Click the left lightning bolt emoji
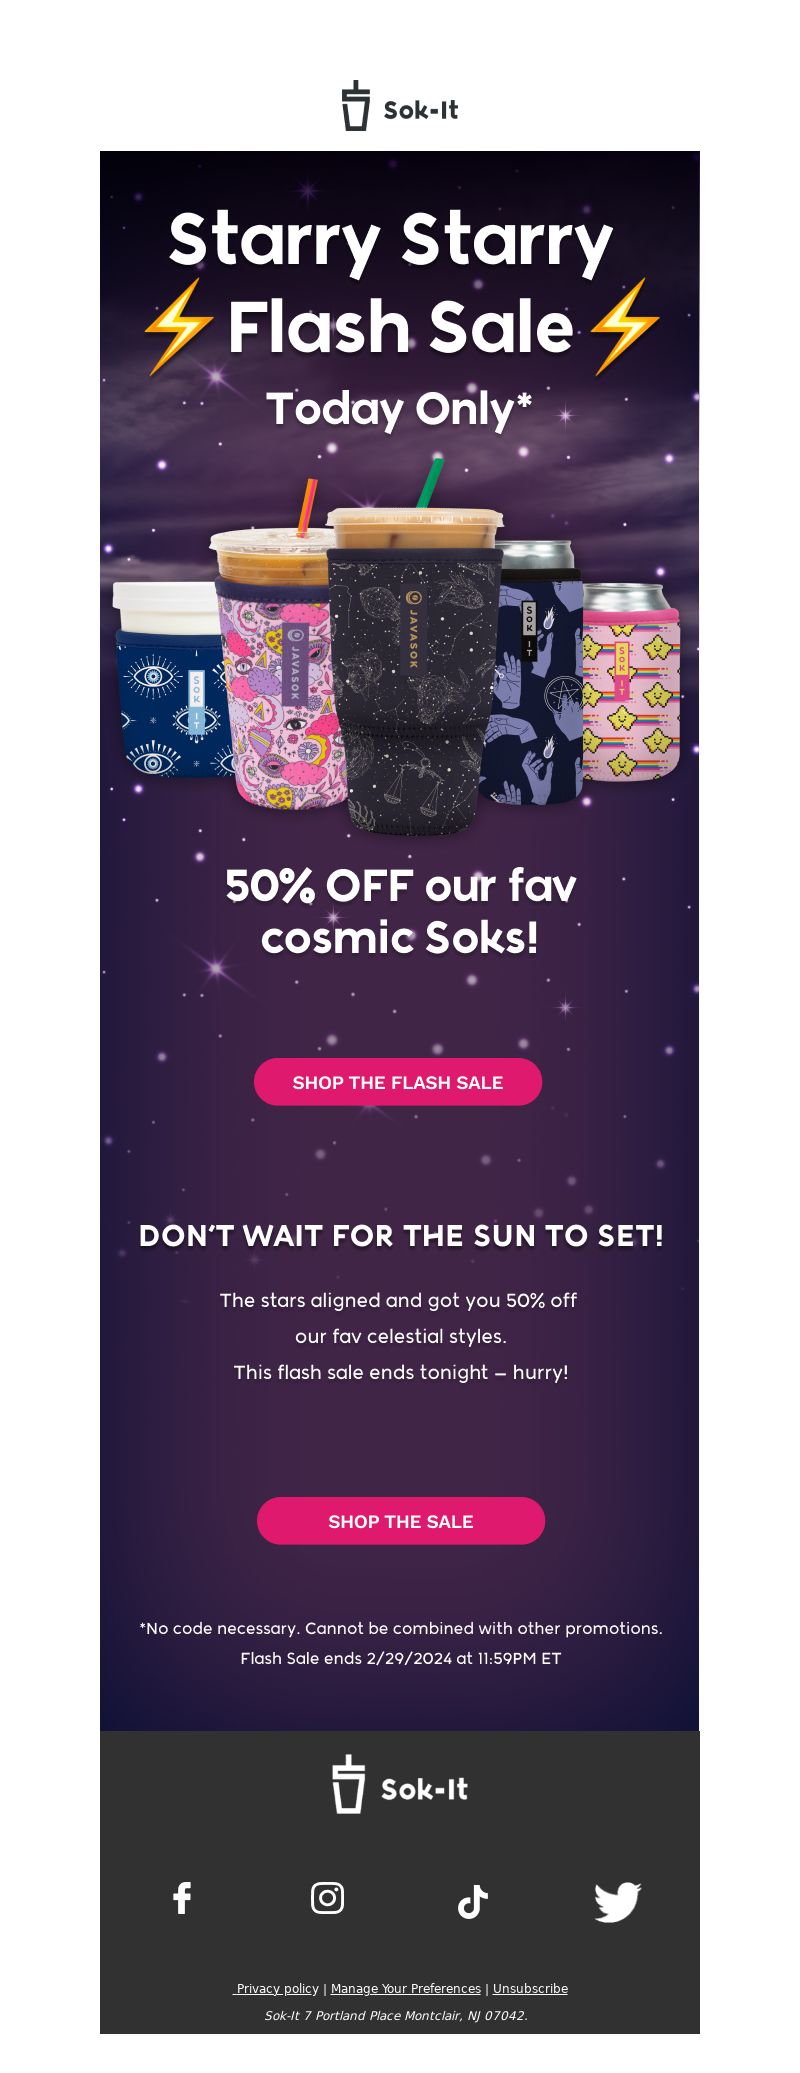800x2073 pixels. (179, 326)
